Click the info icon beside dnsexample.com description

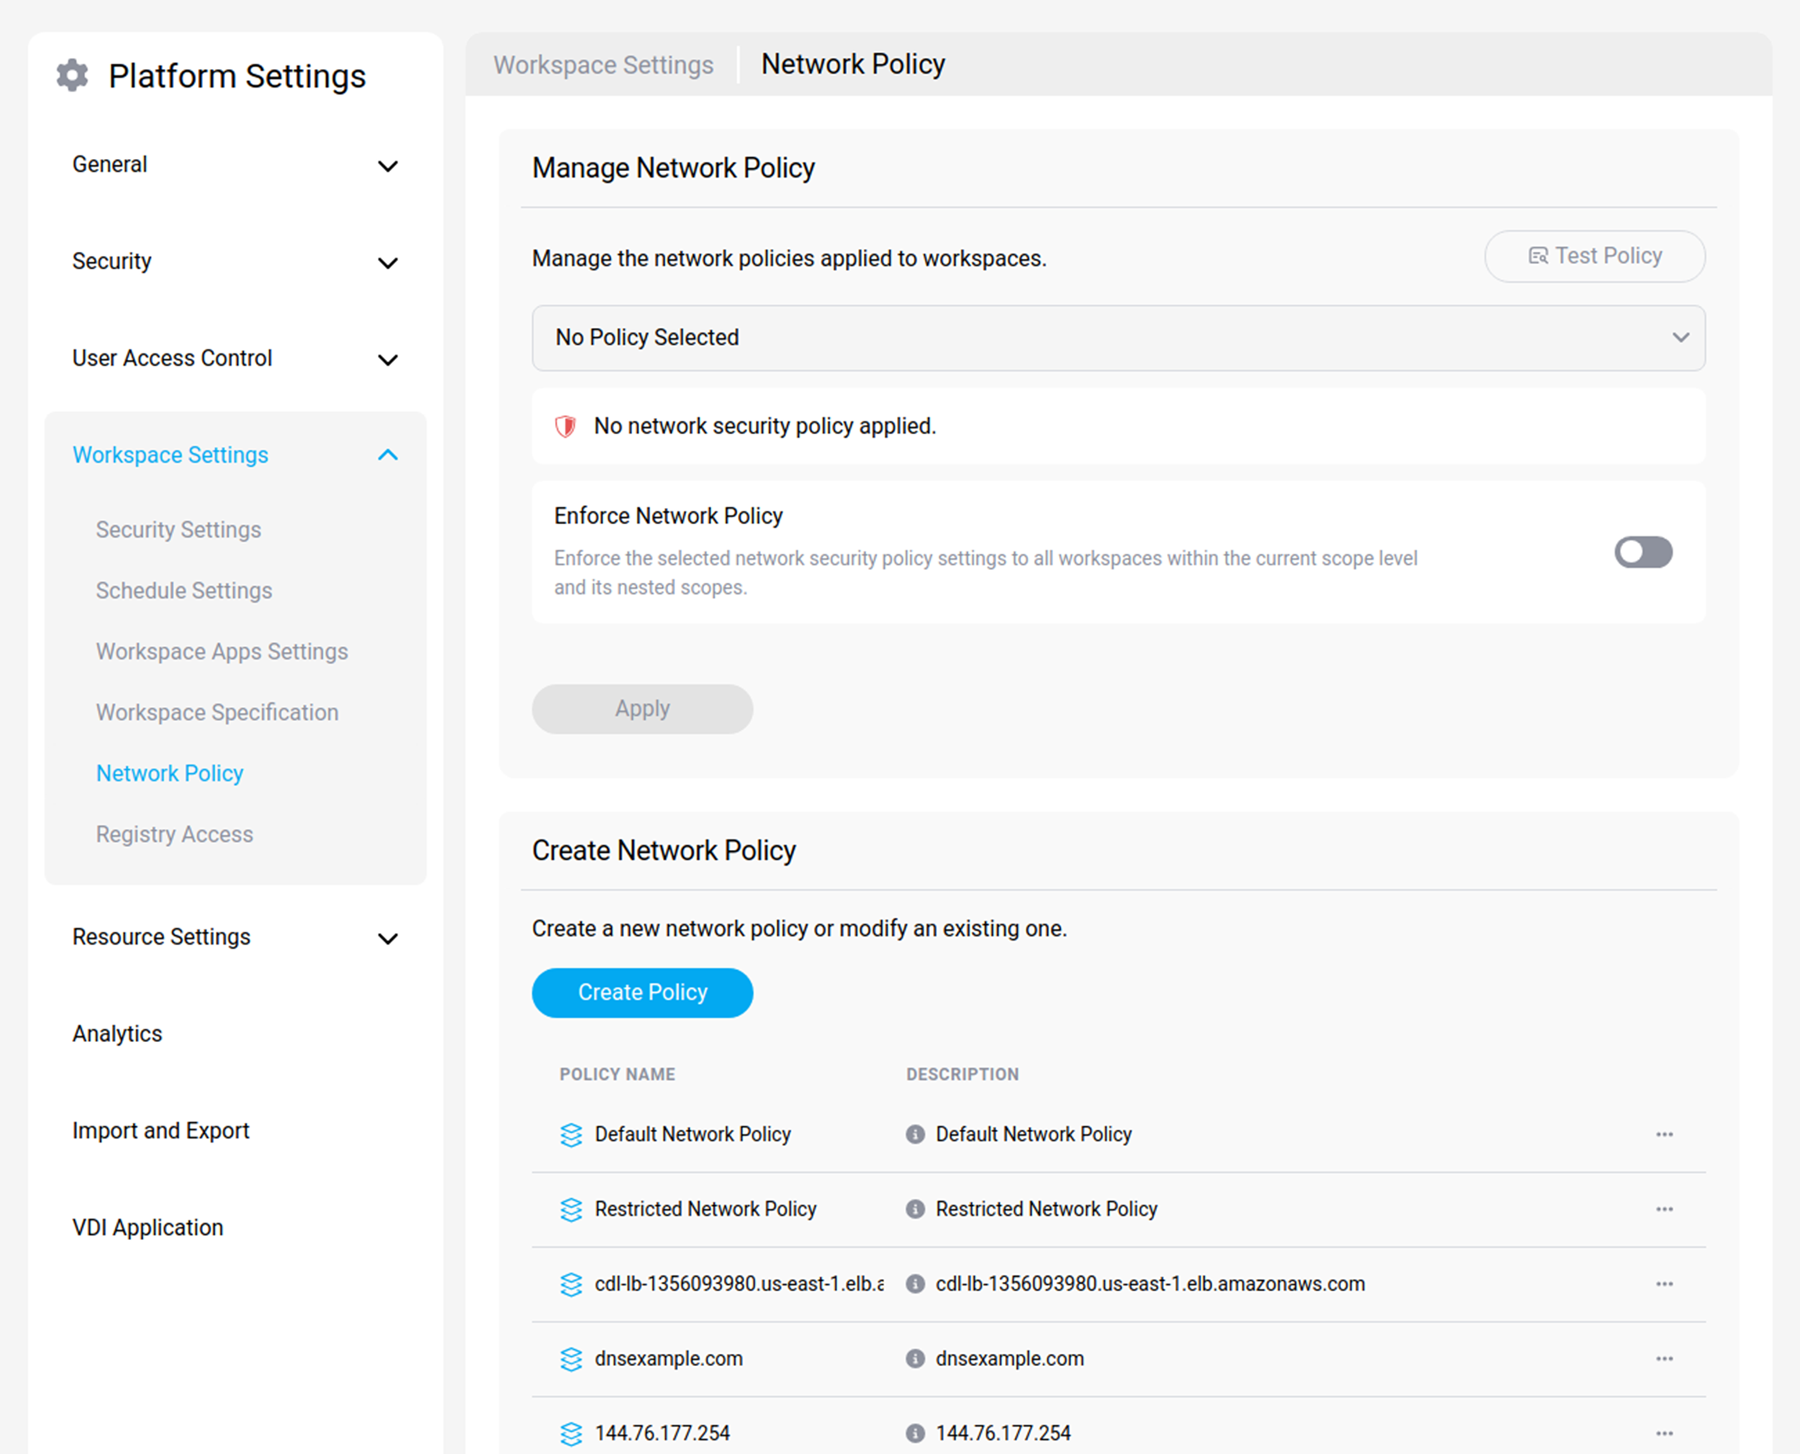pyautogui.click(x=914, y=1358)
